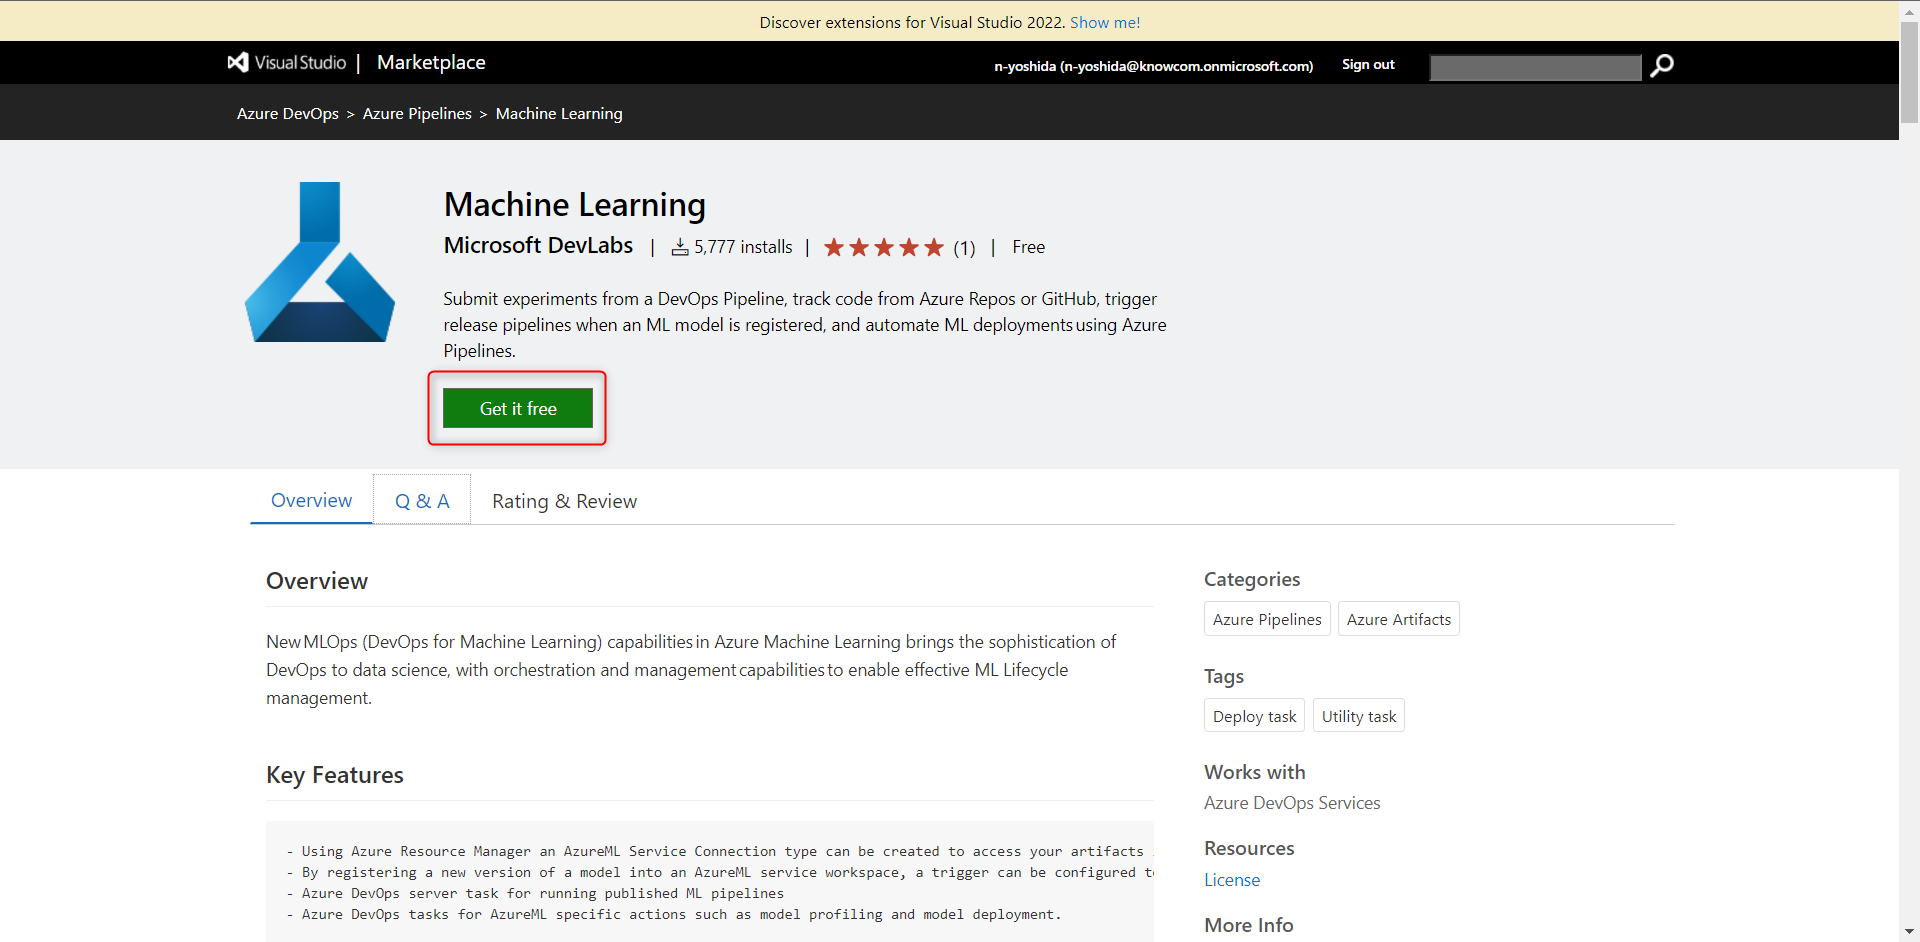The image size is (1920, 942).
Task: Open the Rating & Review tab
Action: click(564, 501)
